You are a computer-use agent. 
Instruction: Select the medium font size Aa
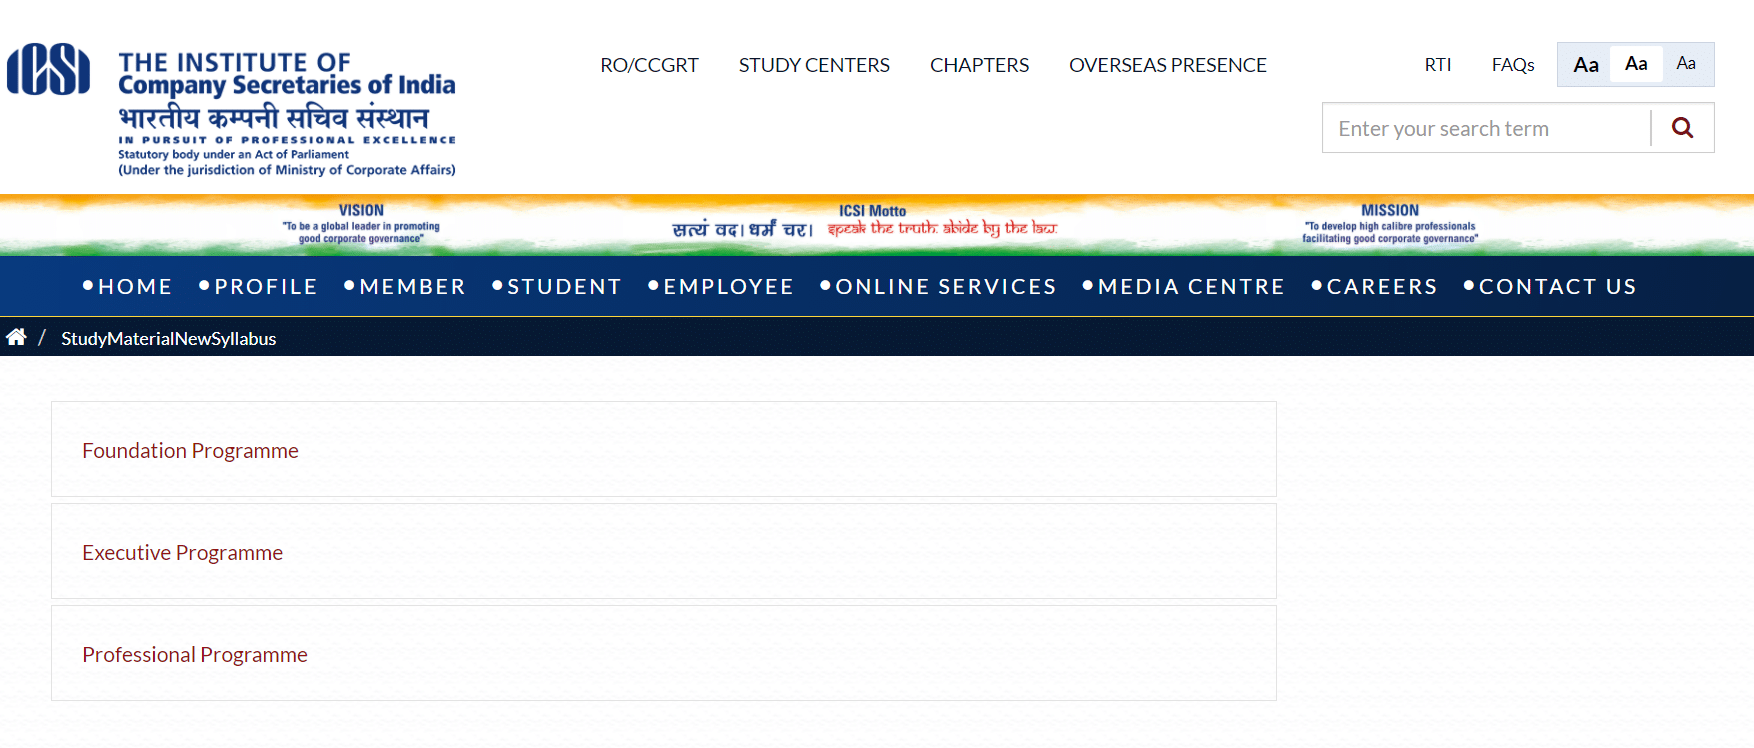click(1636, 64)
